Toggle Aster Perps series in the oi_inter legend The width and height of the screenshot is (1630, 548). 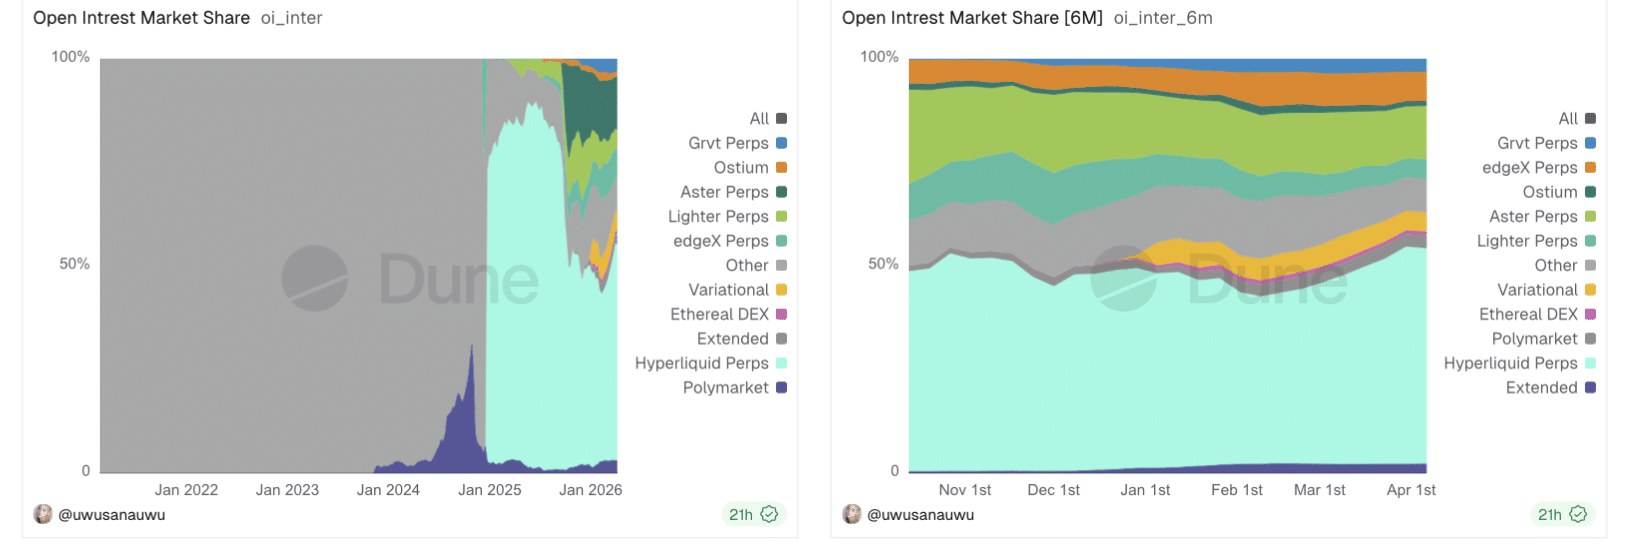tap(724, 192)
